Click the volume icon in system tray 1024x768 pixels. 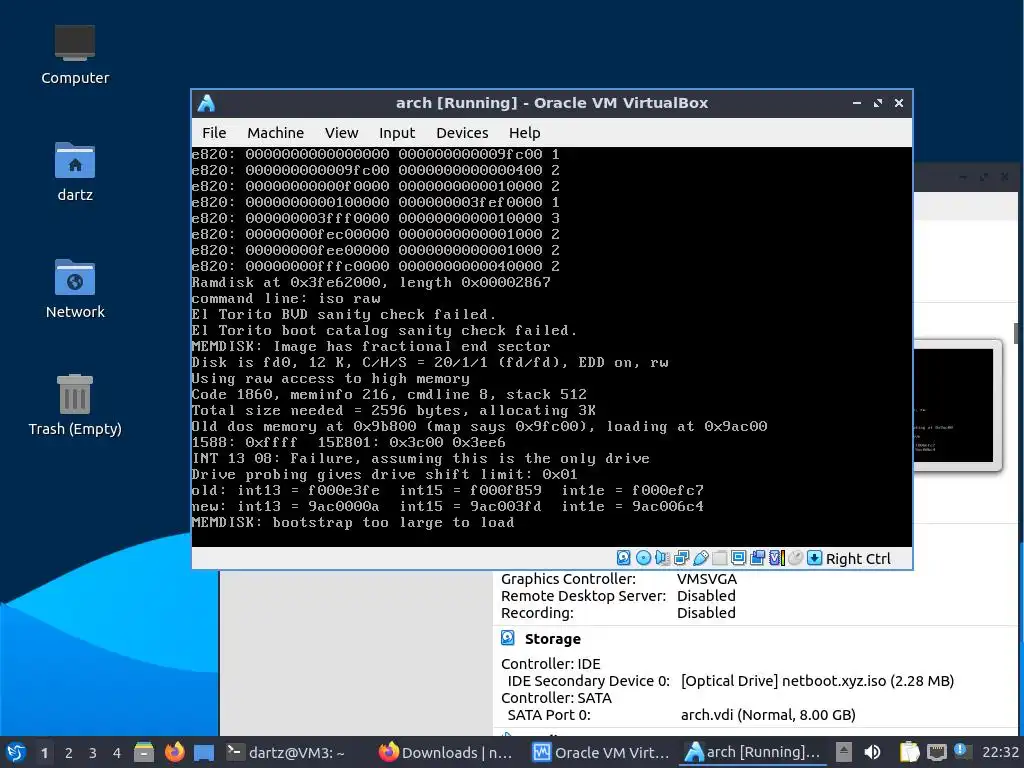pyautogui.click(x=872, y=752)
